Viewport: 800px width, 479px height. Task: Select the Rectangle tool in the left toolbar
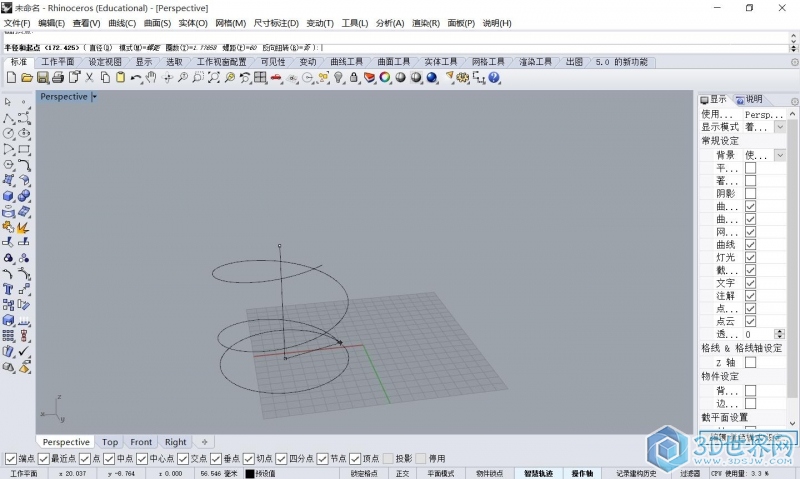pos(24,149)
